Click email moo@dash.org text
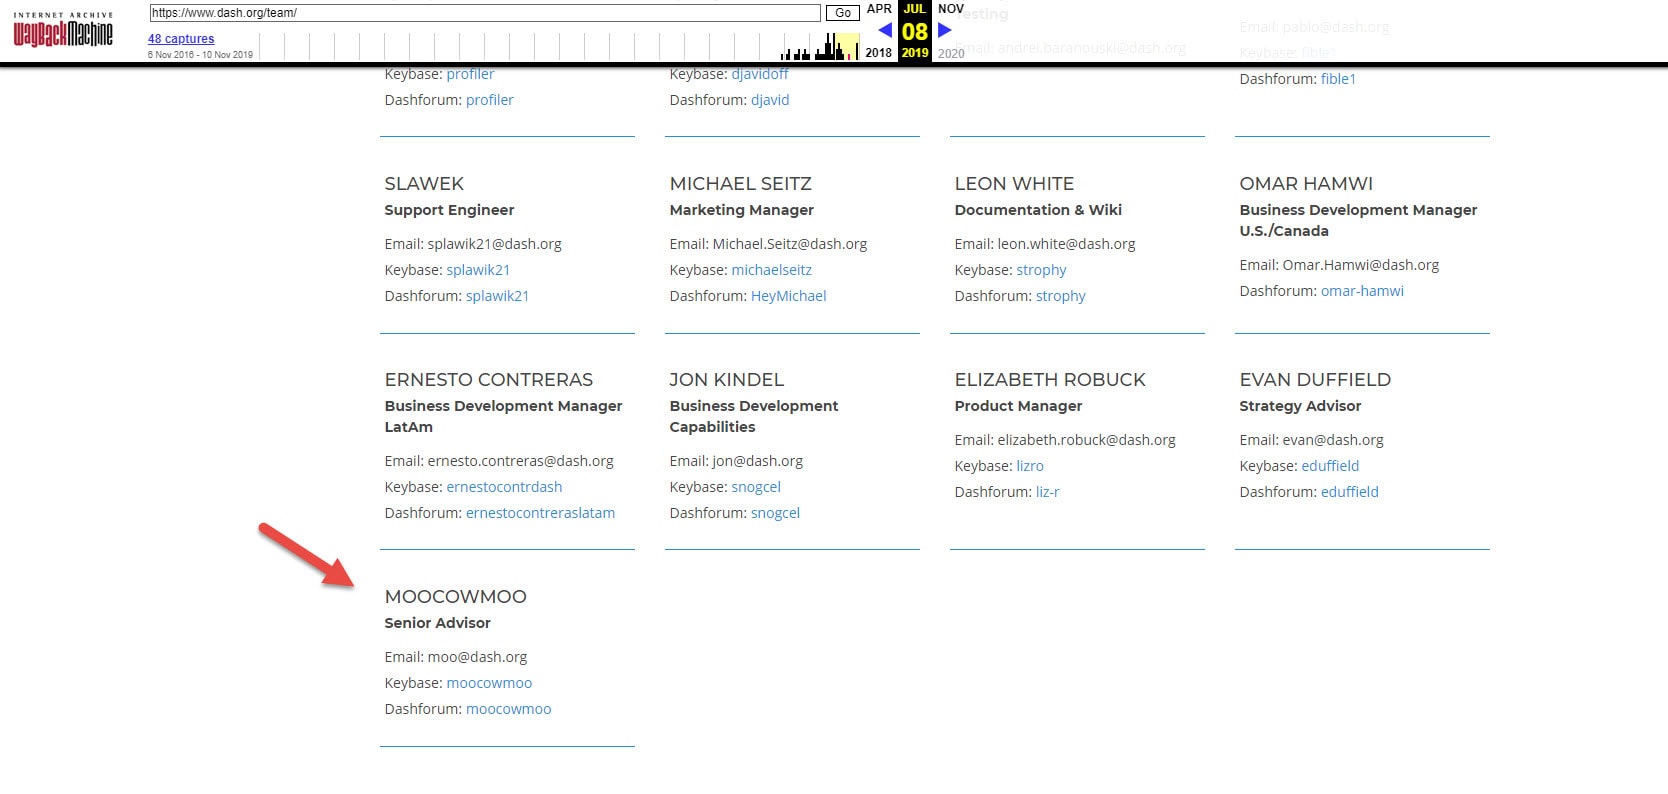The width and height of the screenshot is (1668, 794). pyautogui.click(x=477, y=657)
